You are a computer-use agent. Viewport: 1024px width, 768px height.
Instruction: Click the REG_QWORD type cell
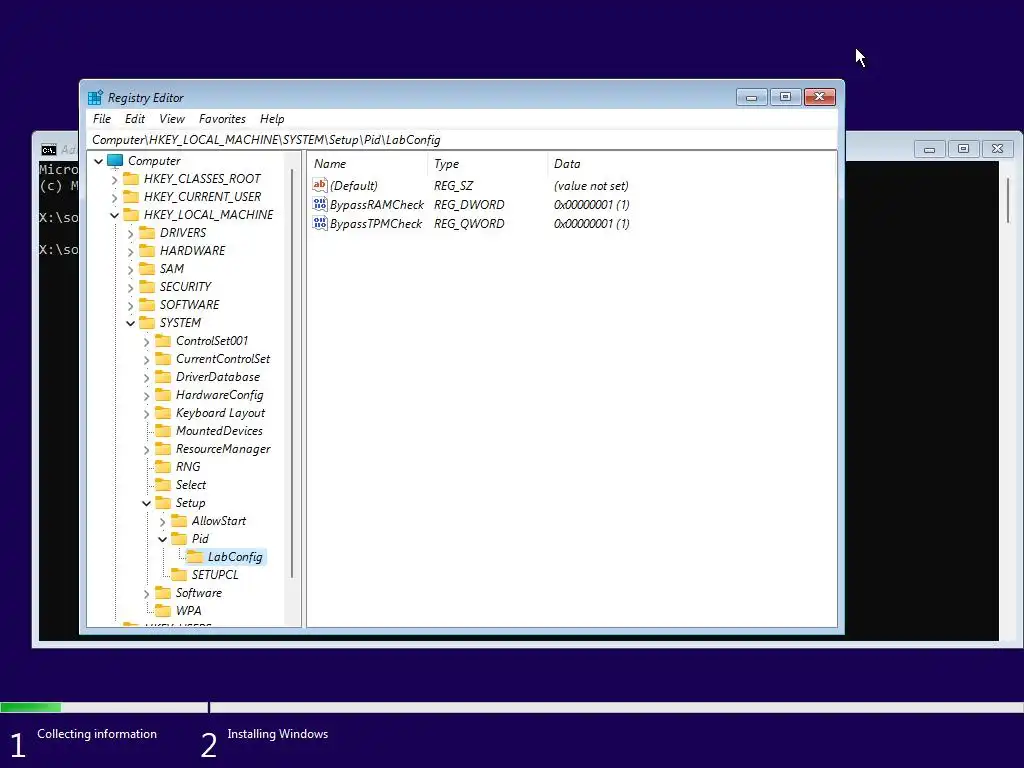pyautogui.click(x=469, y=224)
